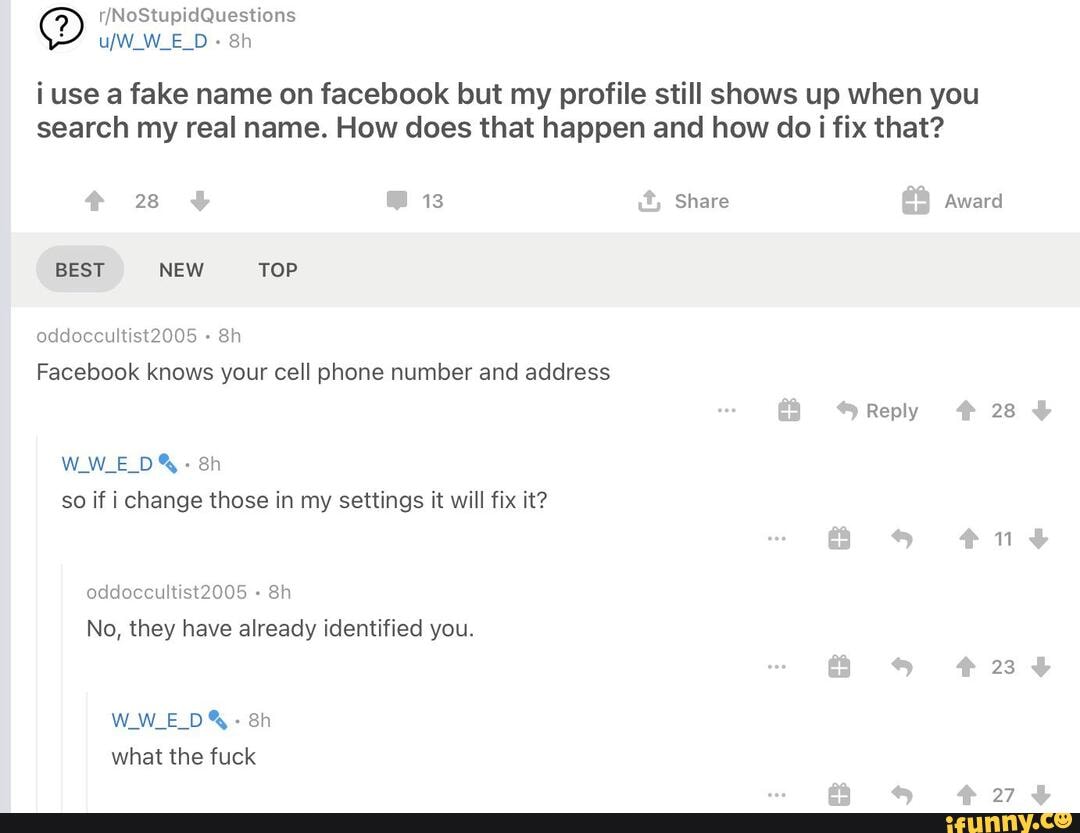Select the BEST sort pill control
Image resolution: width=1080 pixels, height=833 pixels.
(80, 269)
